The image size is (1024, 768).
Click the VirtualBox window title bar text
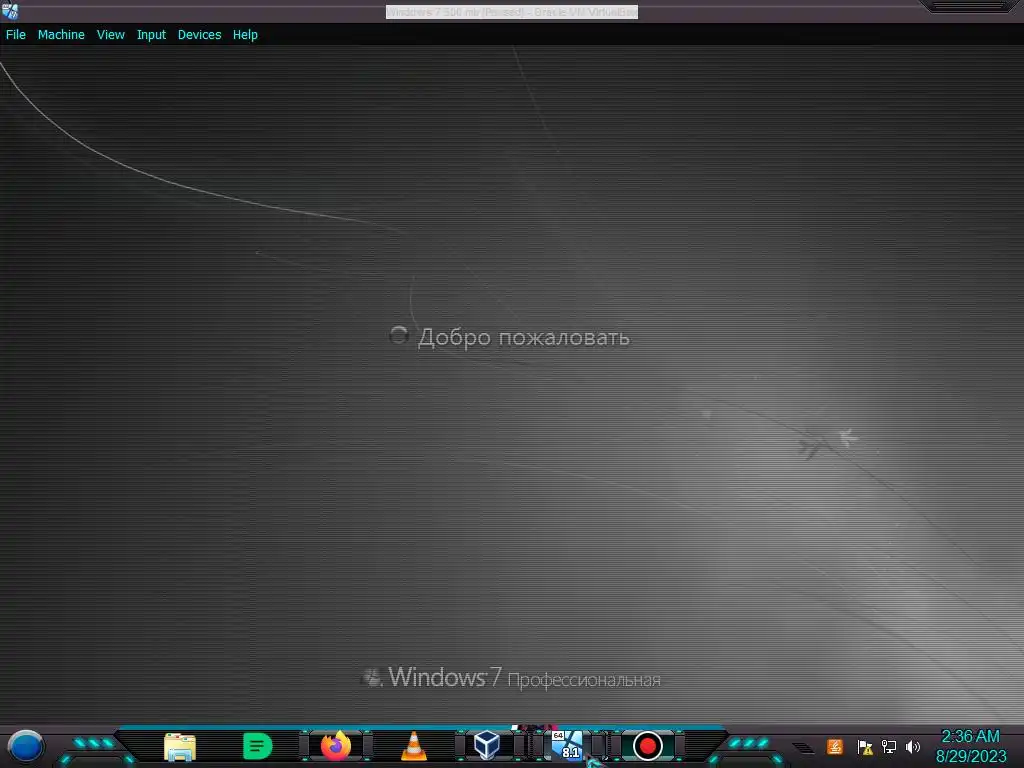click(x=512, y=12)
